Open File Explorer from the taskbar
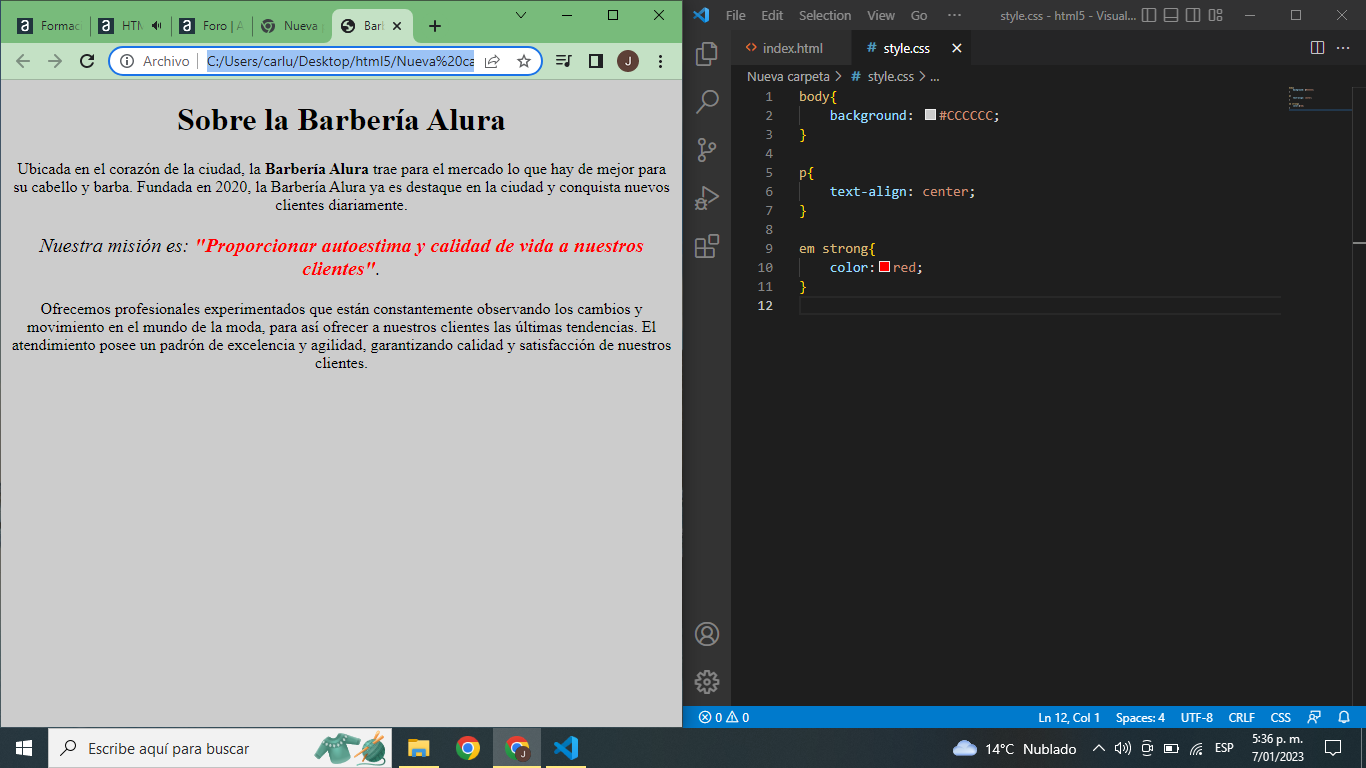The width and height of the screenshot is (1366, 768). point(418,748)
